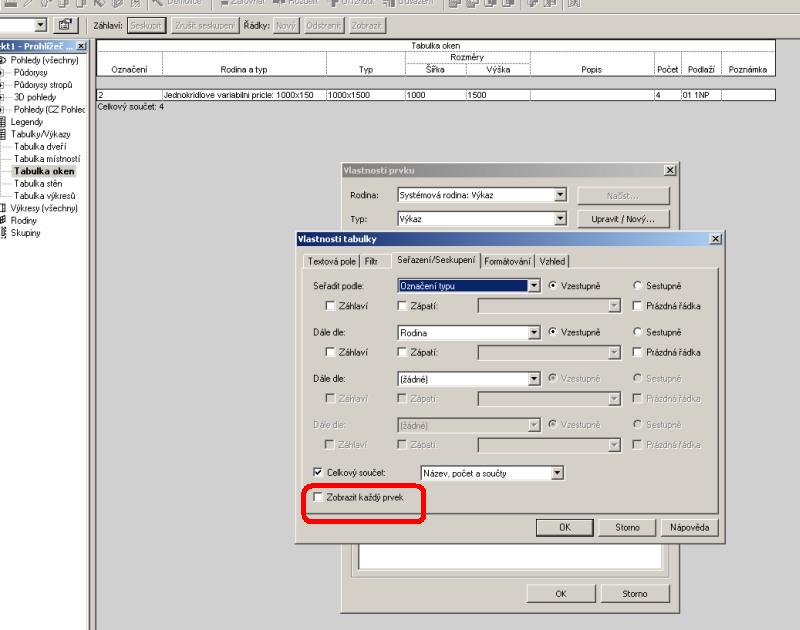Open the Seřadit podle Označení typu dropdown
Image resolution: width=800 pixels, height=630 pixels.
click(x=534, y=286)
